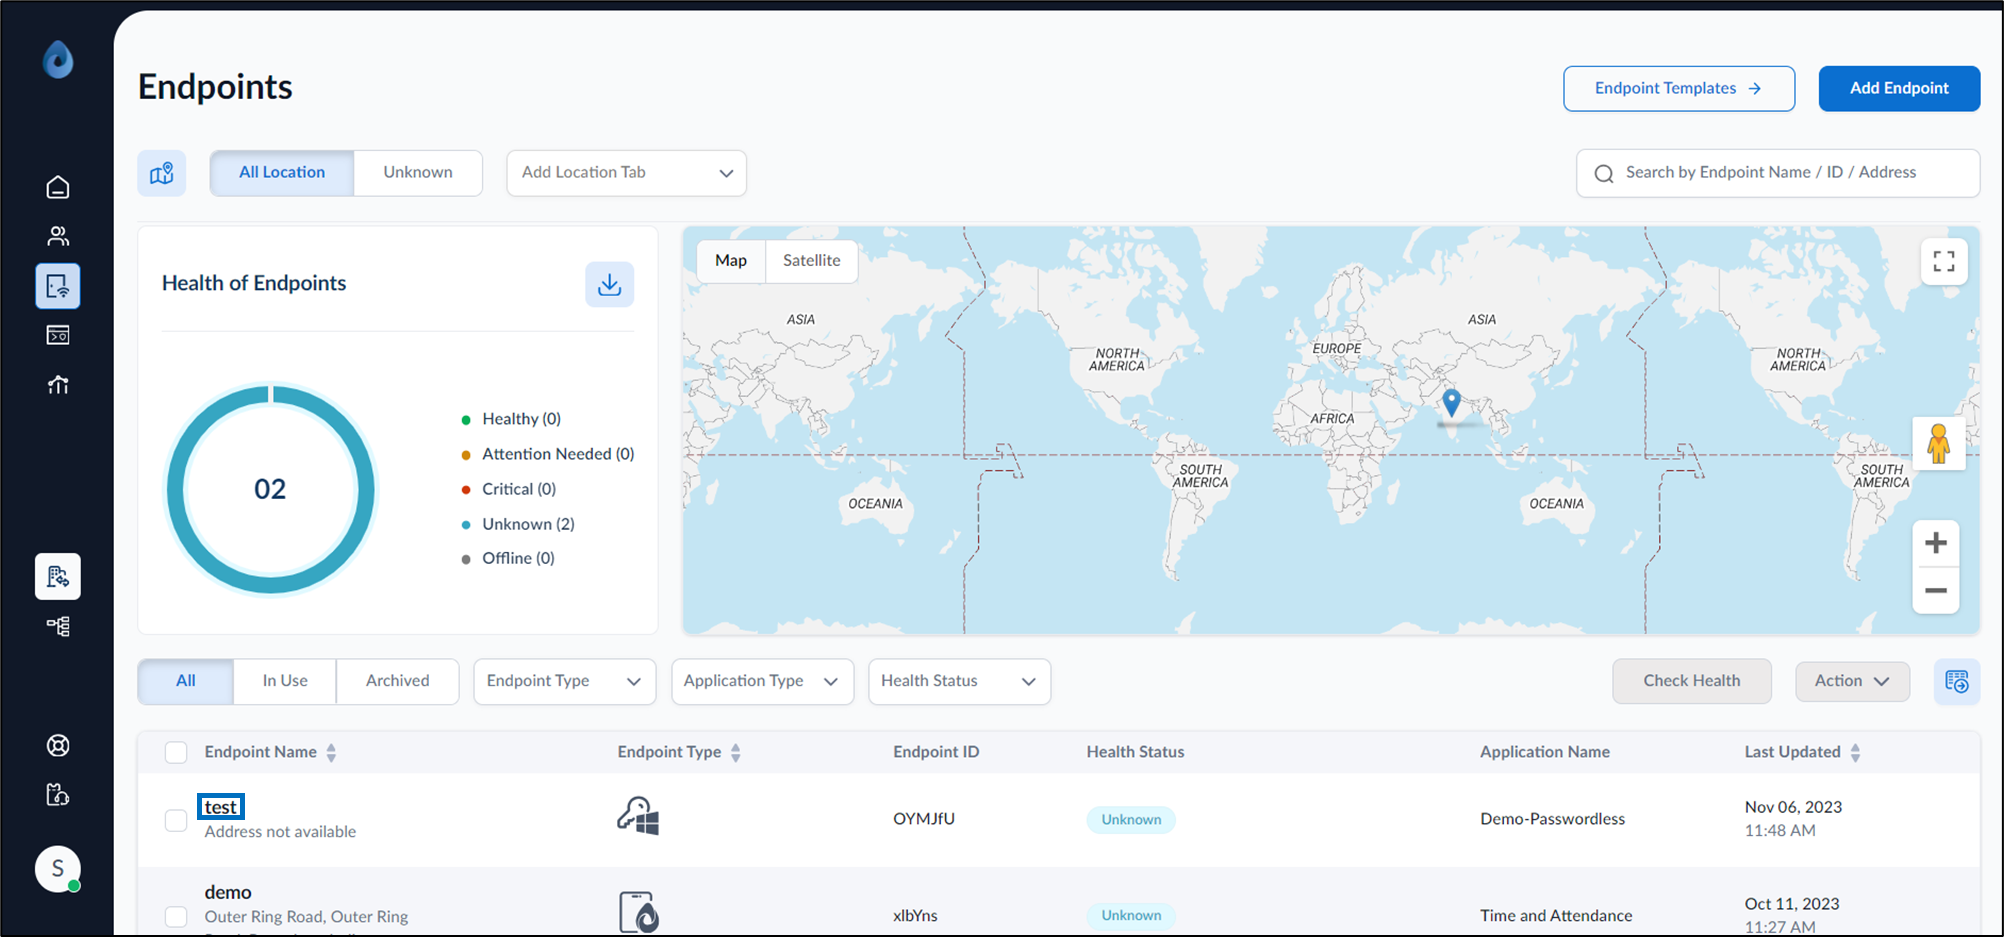
Task: Open the clipboard sidebar icon at bottom
Action: click(x=58, y=795)
